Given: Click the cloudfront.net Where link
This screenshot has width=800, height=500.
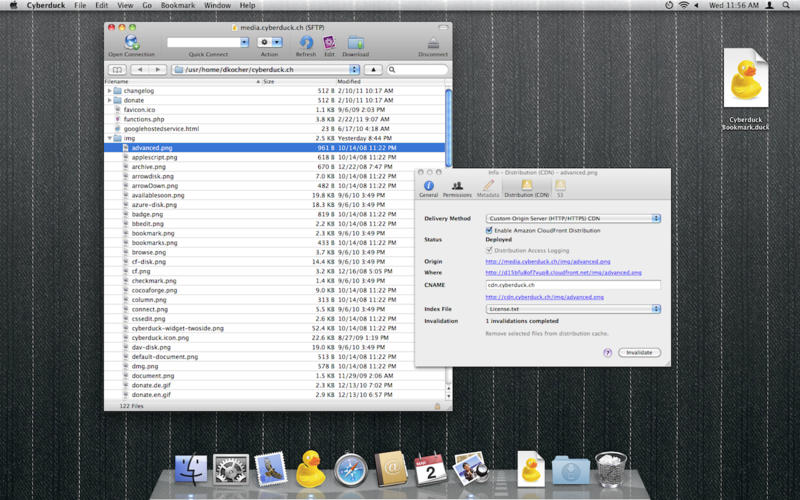Looking at the screenshot, I should coord(563,272).
